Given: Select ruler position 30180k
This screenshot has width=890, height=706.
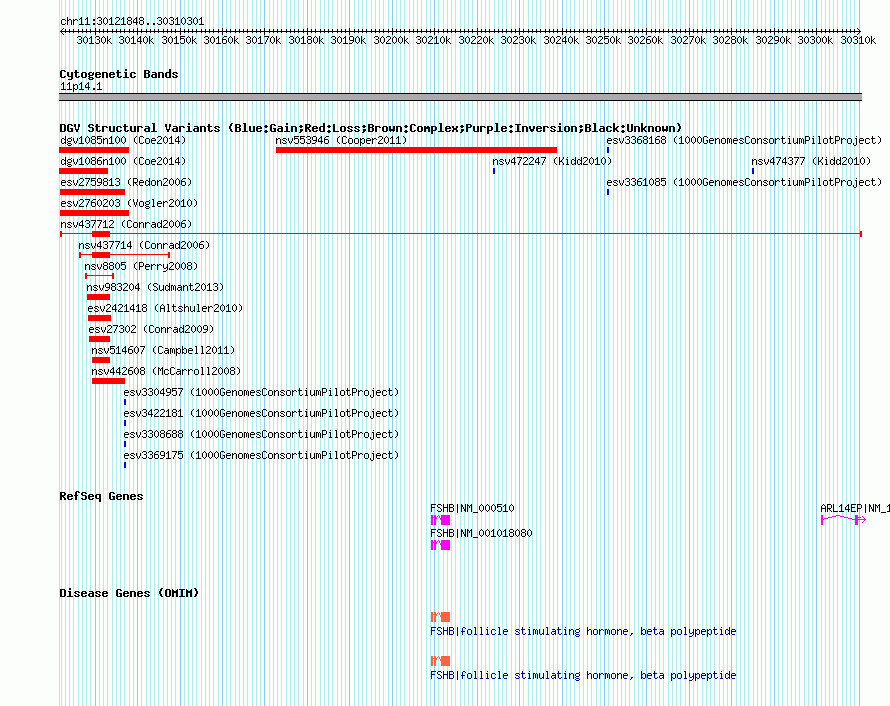Looking at the screenshot, I should coord(307,40).
